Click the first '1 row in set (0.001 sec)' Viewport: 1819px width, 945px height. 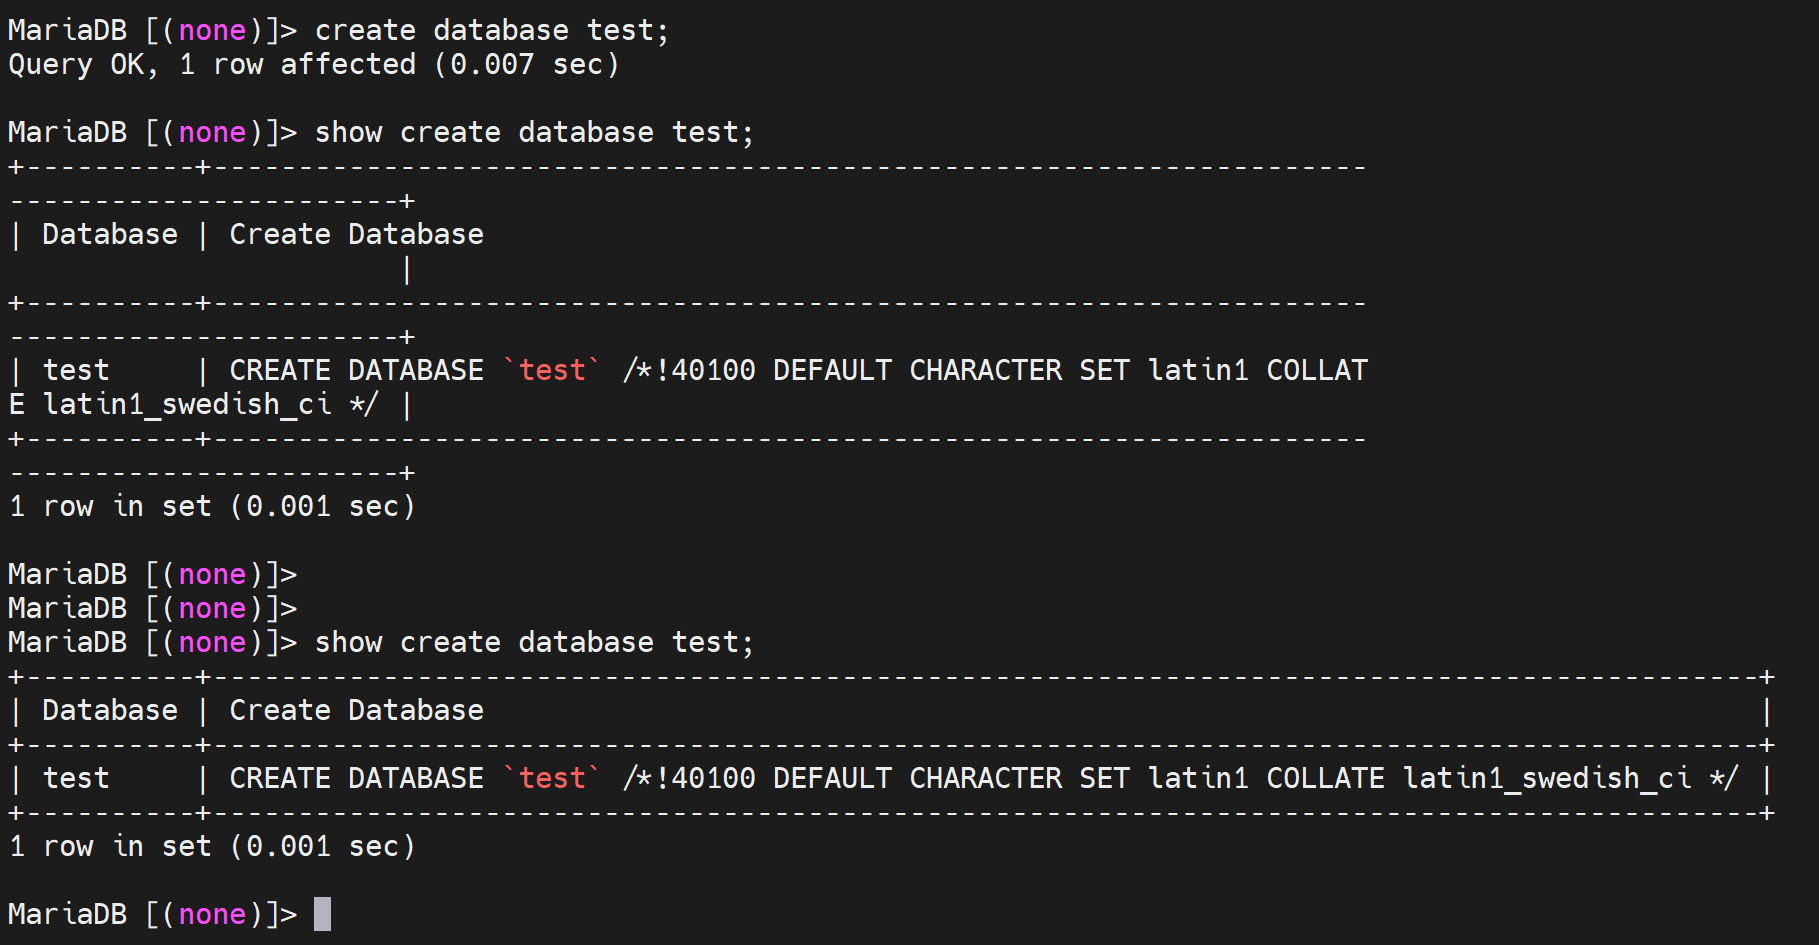(211, 506)
